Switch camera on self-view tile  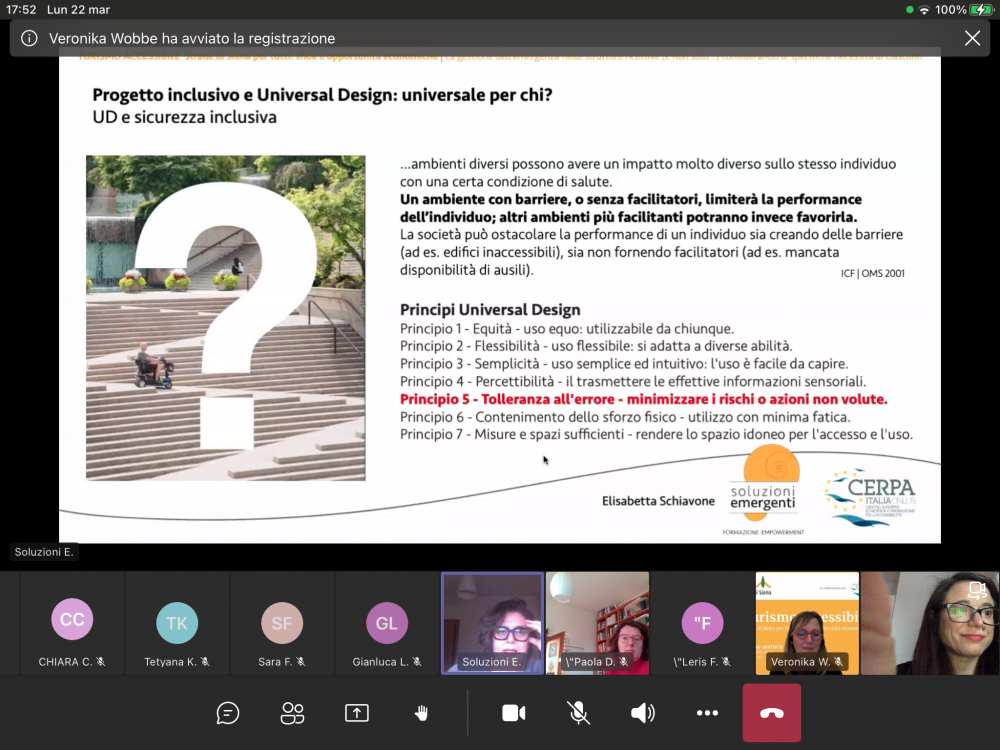click(977, 591)
